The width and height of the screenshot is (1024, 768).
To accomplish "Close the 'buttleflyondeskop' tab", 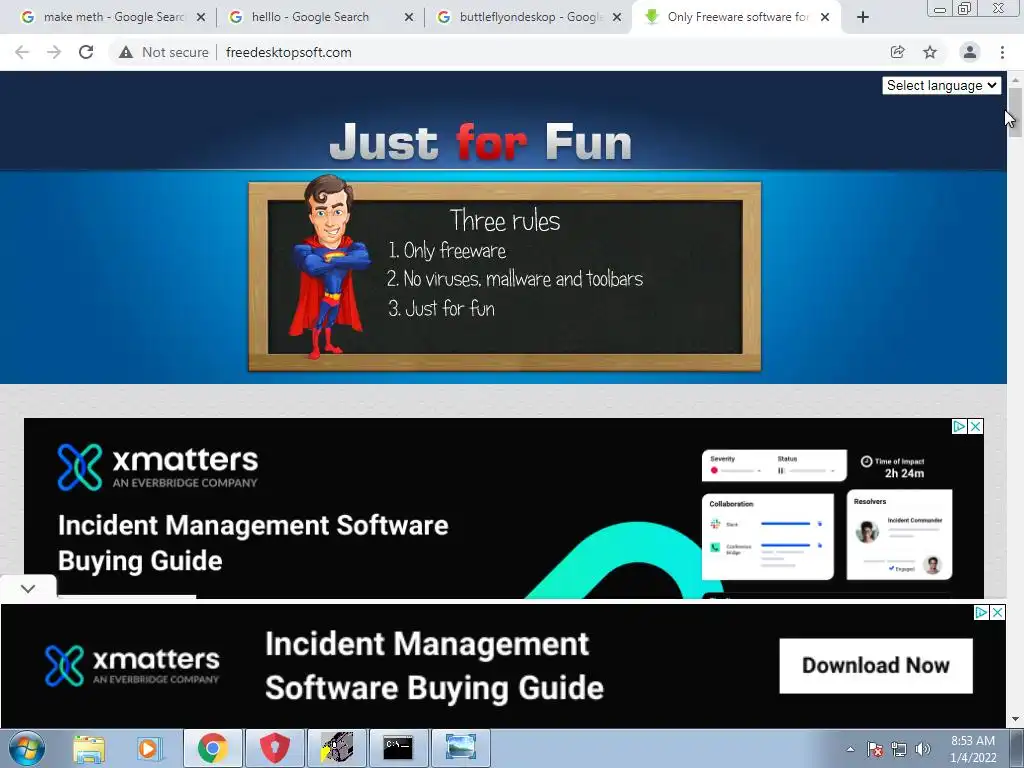I will (x=616, y=18).
